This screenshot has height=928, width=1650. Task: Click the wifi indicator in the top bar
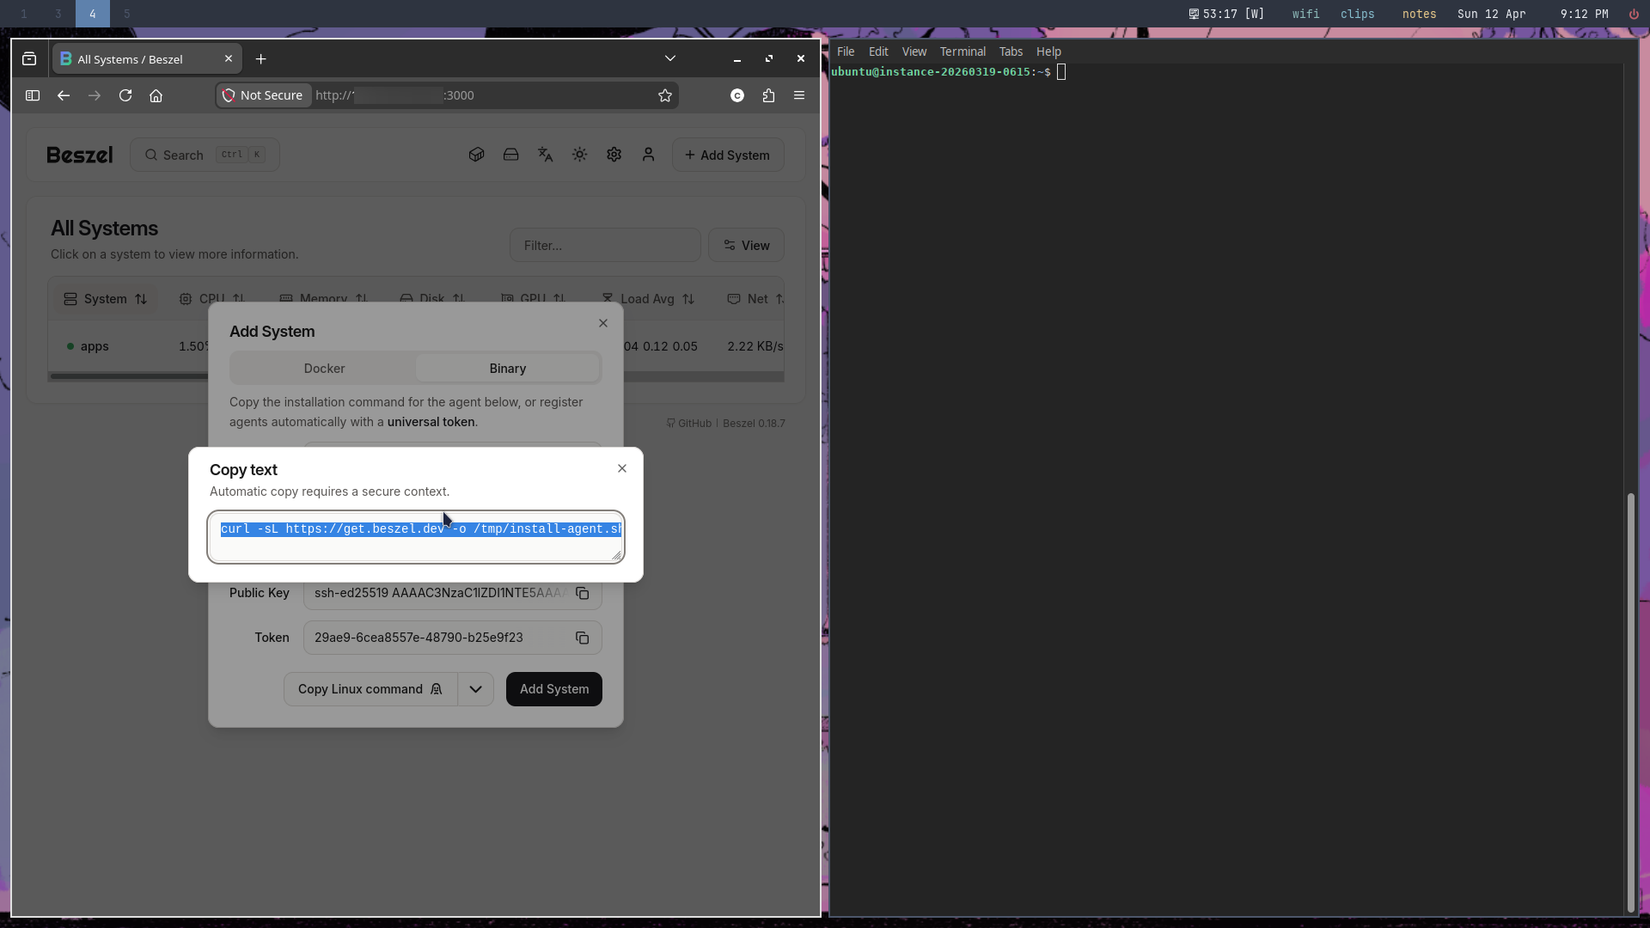point(1305,14)
